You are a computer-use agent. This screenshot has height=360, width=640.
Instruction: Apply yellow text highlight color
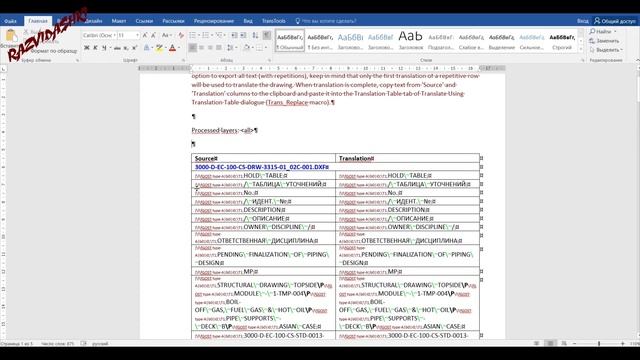(x=159, y=48)
